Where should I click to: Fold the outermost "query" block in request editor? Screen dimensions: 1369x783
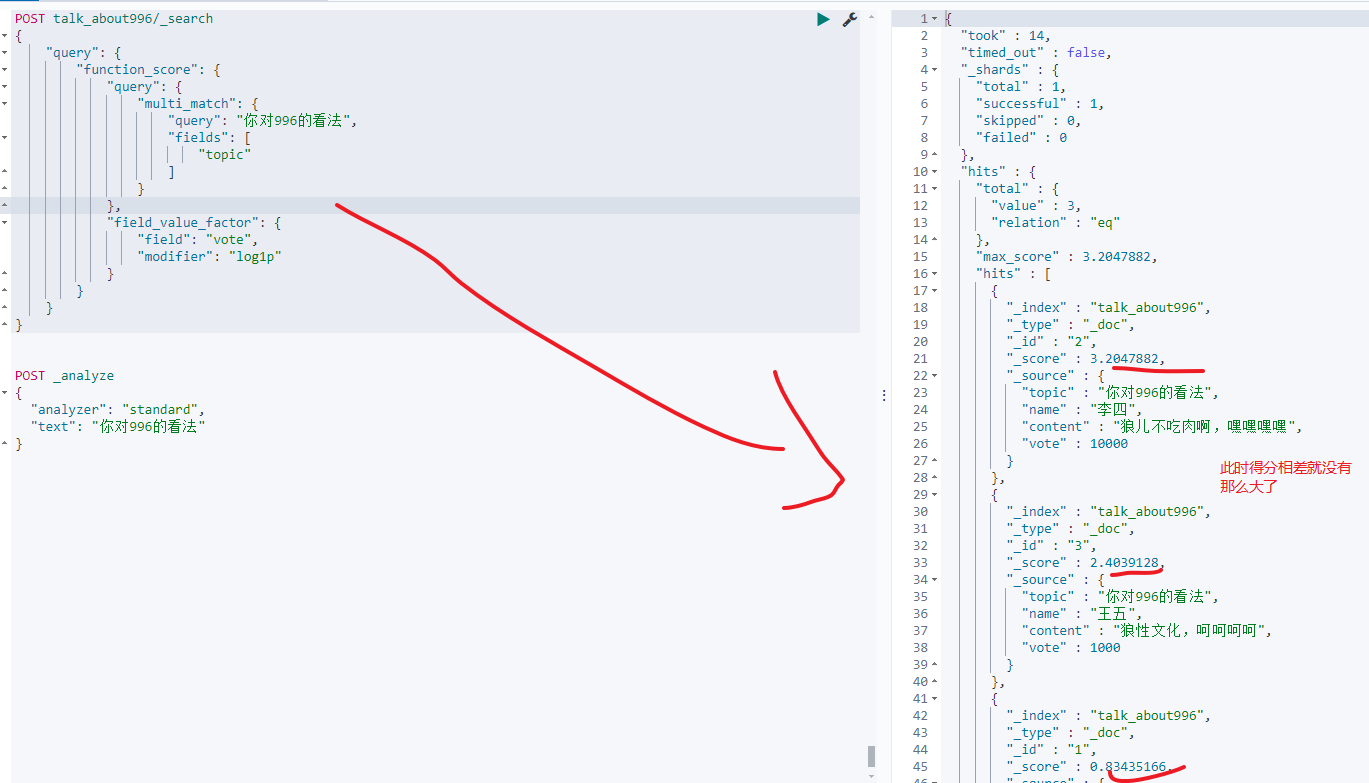coord(5,53)
